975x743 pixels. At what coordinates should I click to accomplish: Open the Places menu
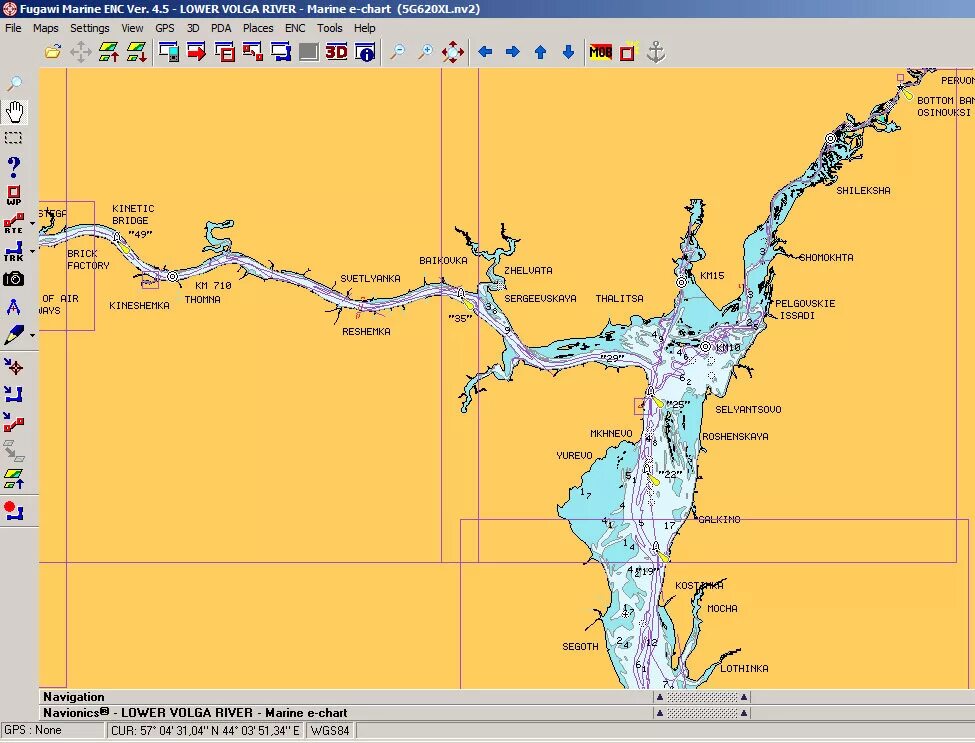pos(258,28)
